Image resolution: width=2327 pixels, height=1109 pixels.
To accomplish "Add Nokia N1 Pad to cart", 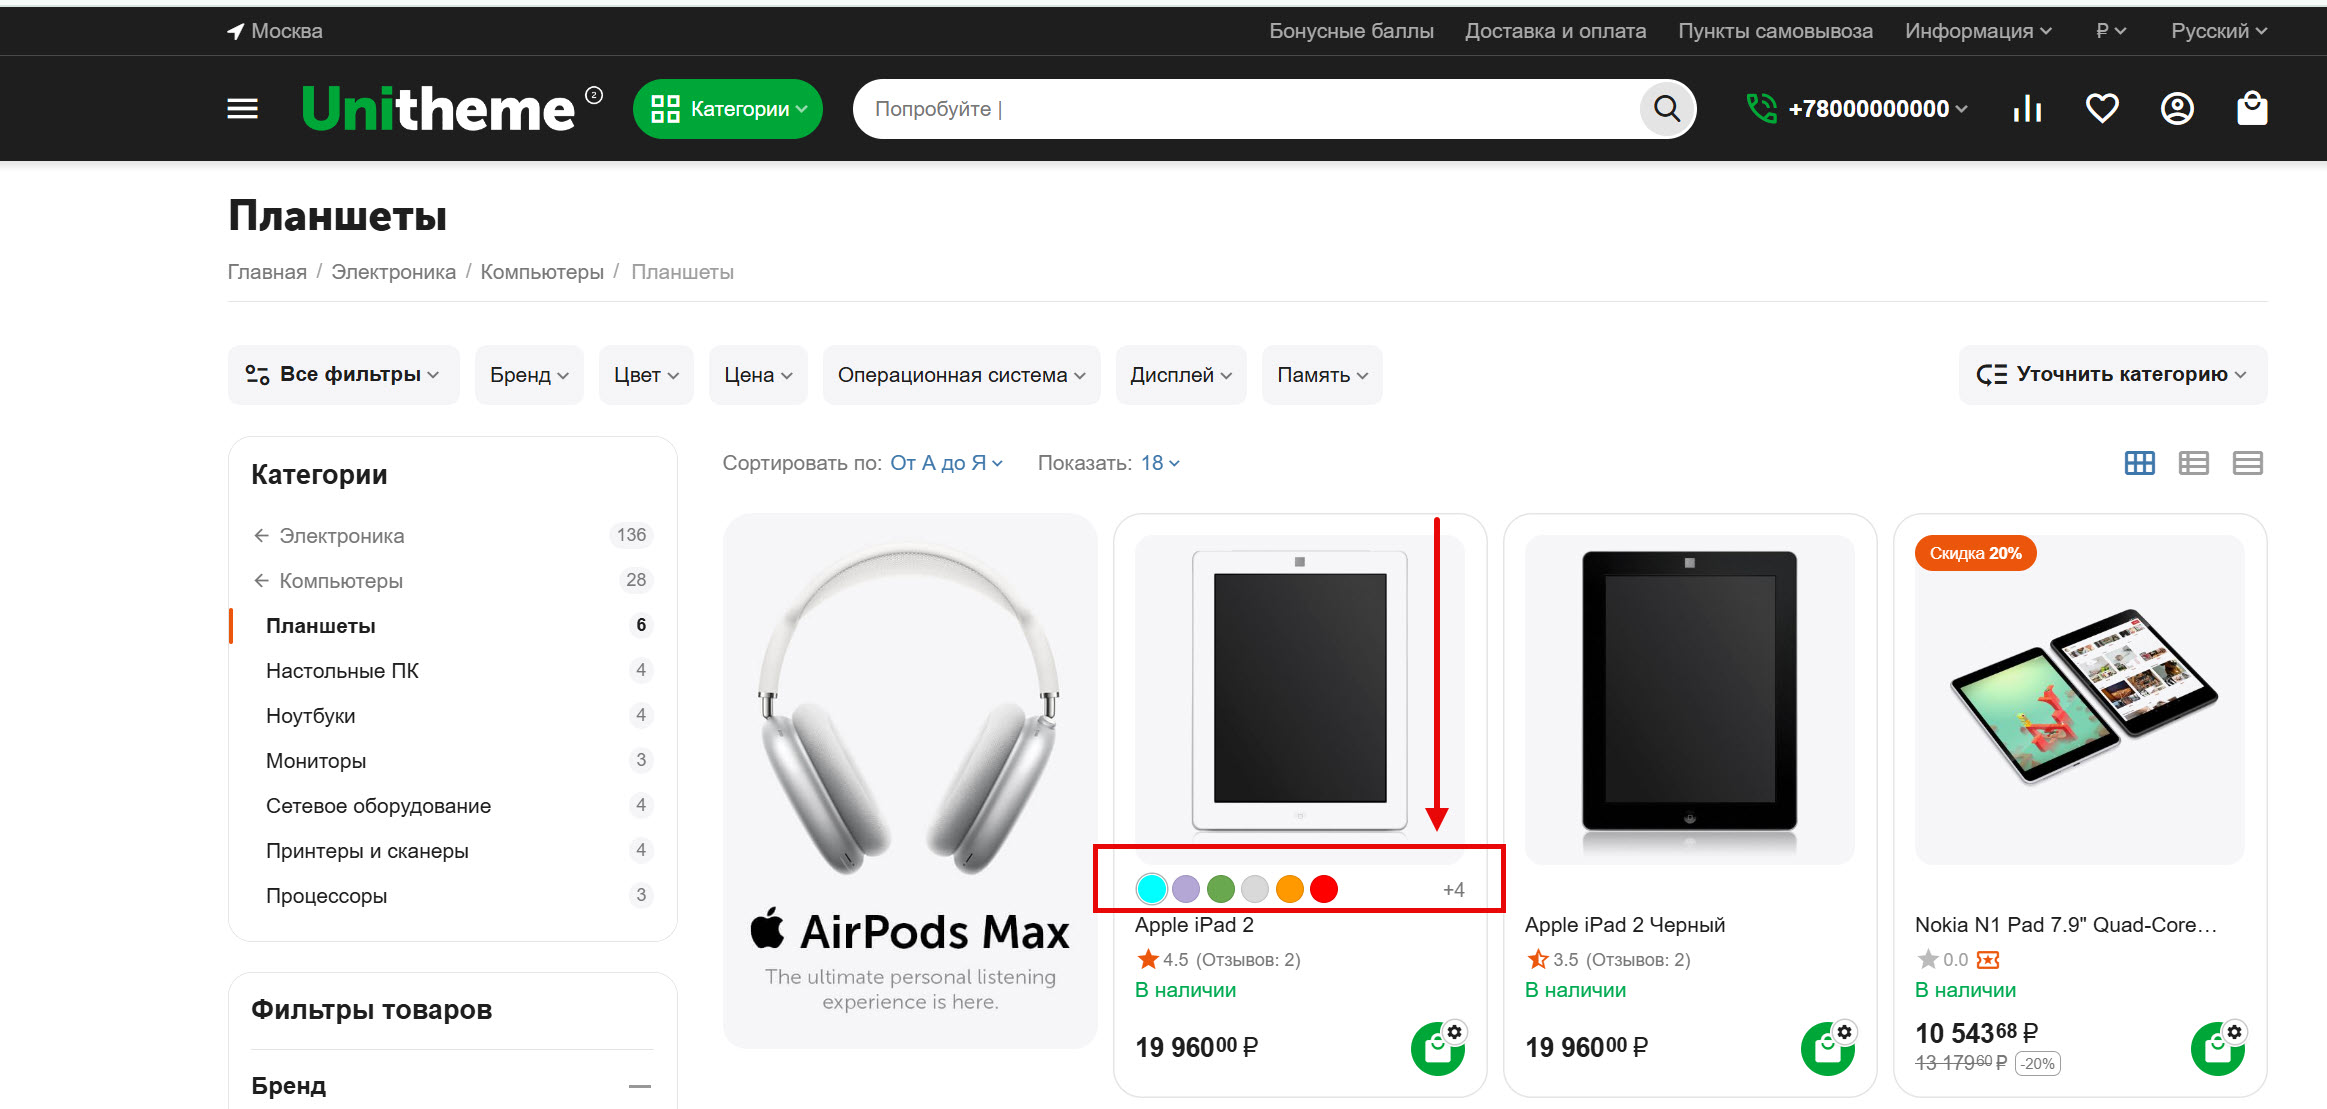I will pyautogui.click(x=2216, y=1049).
